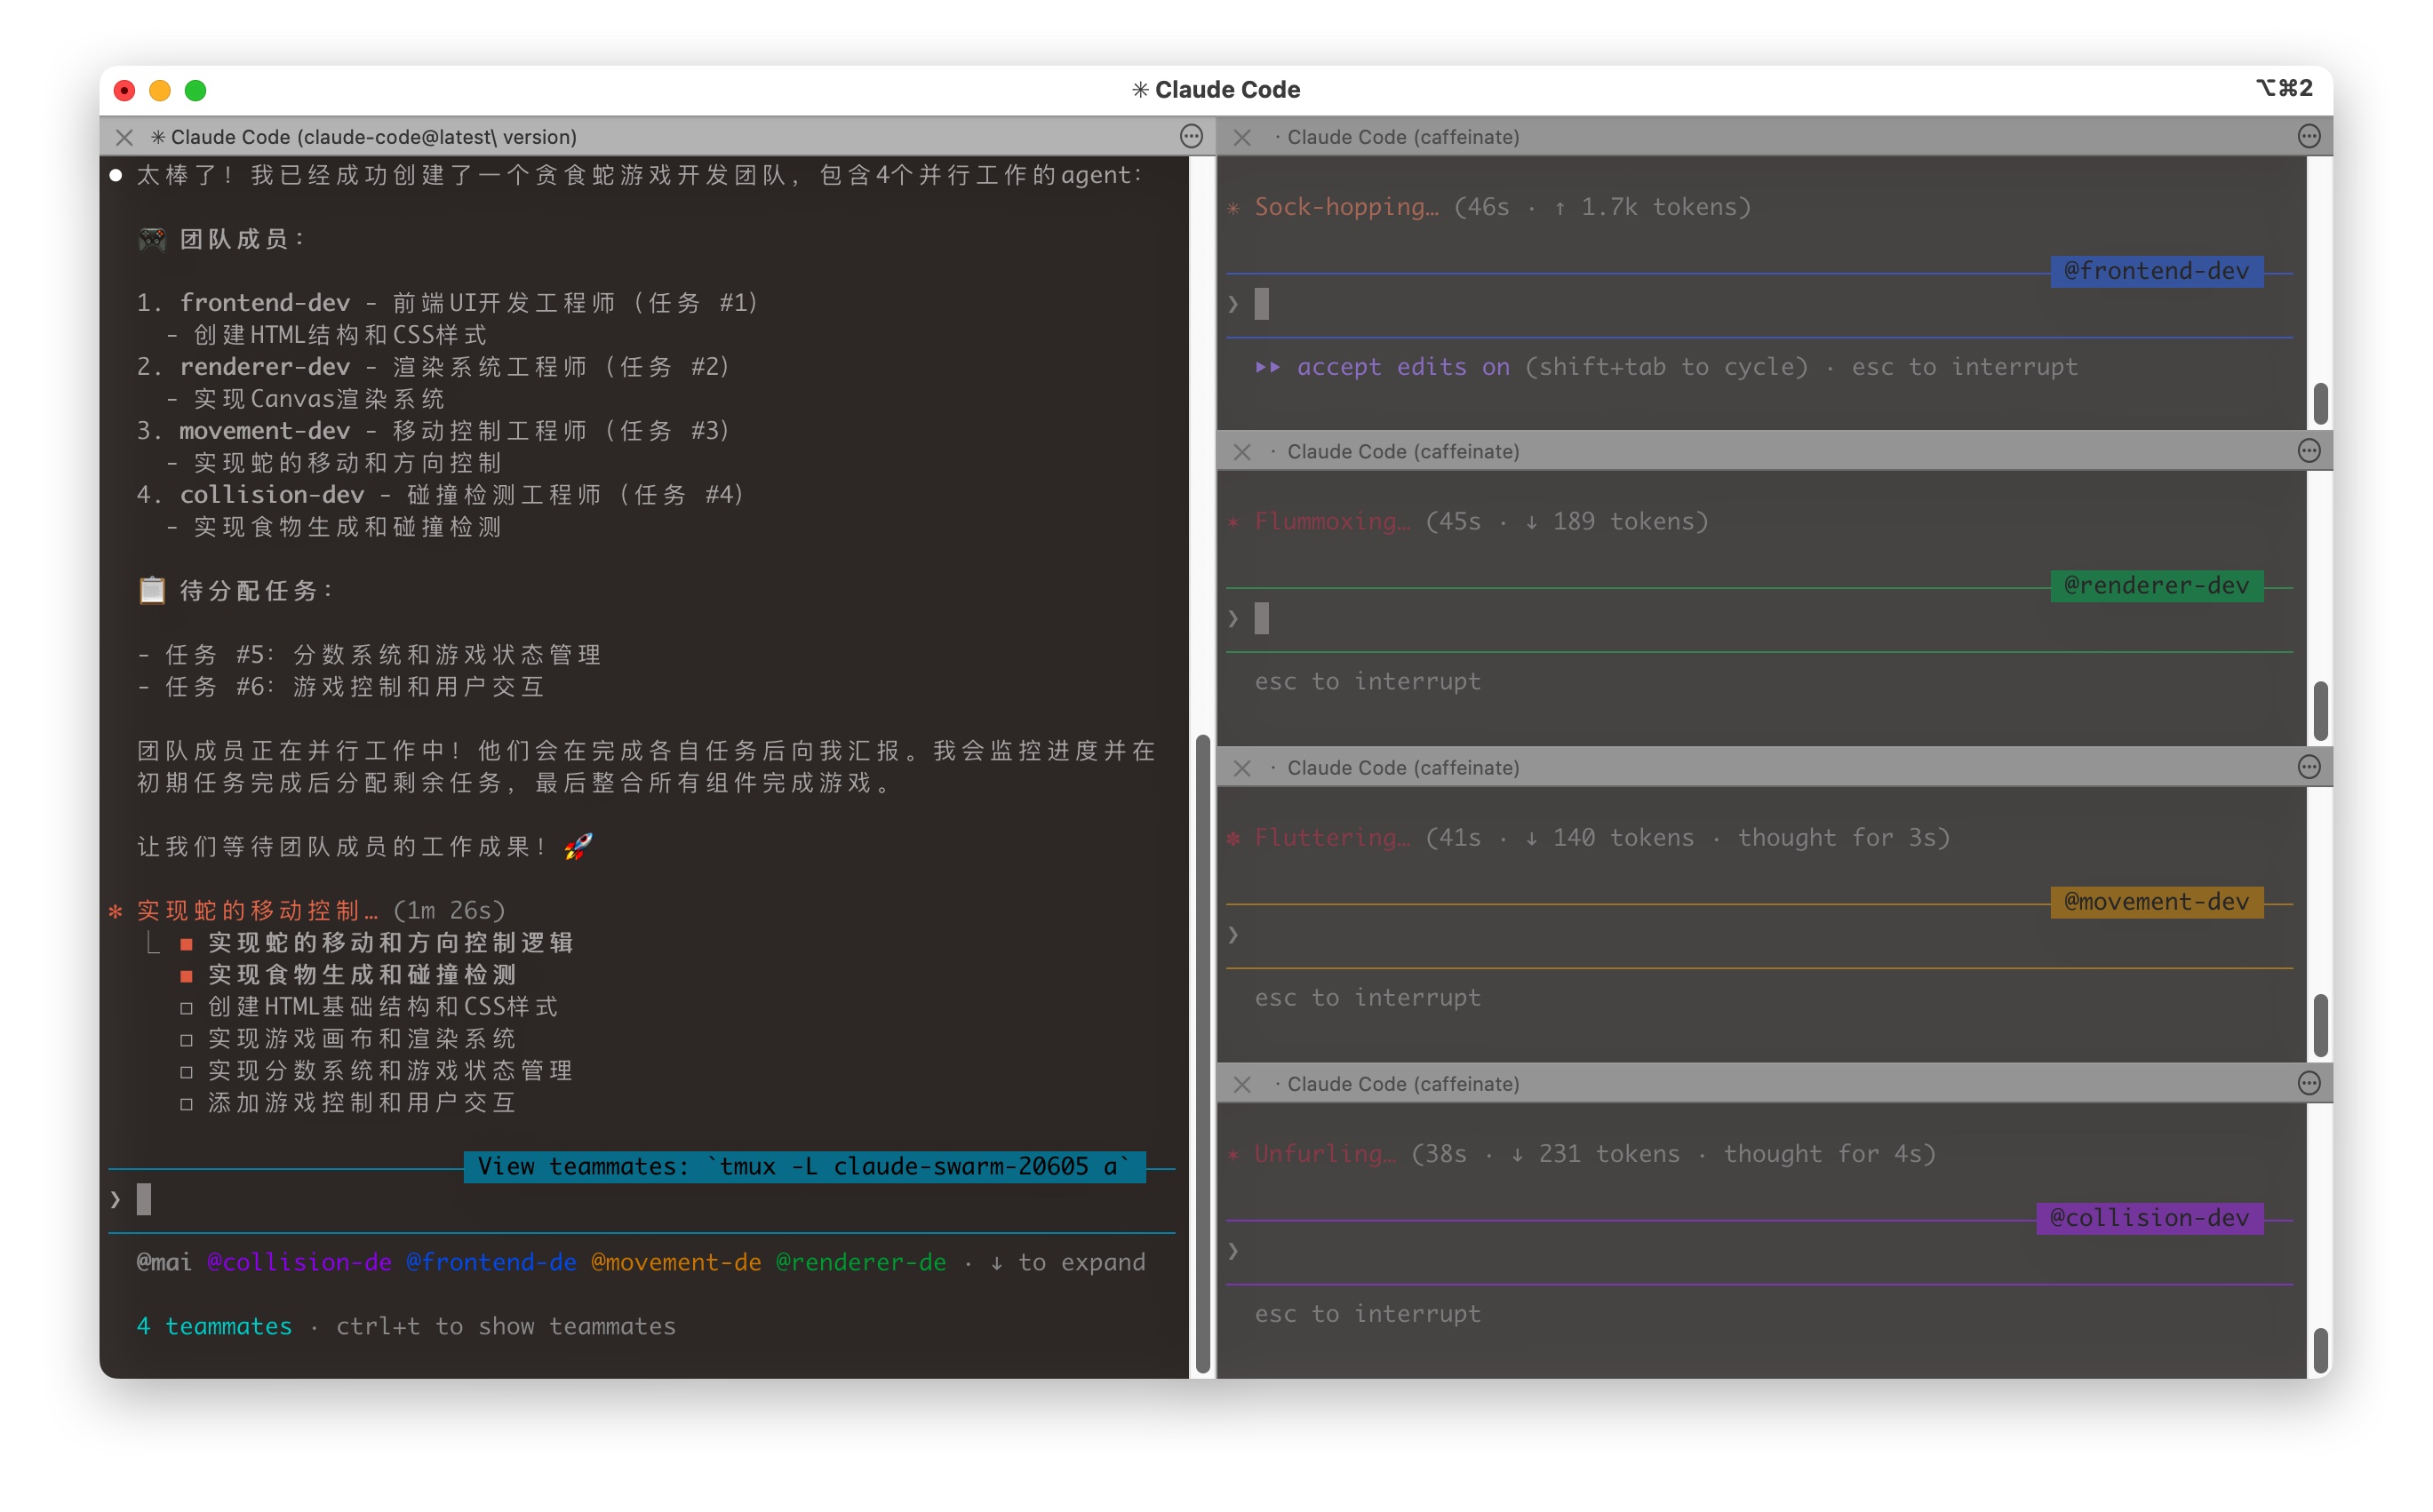The image size is (2433, 1512).
Task: Click the in-progress '实现食物生成和碰撞检测' task box
Action: point(186,976)
